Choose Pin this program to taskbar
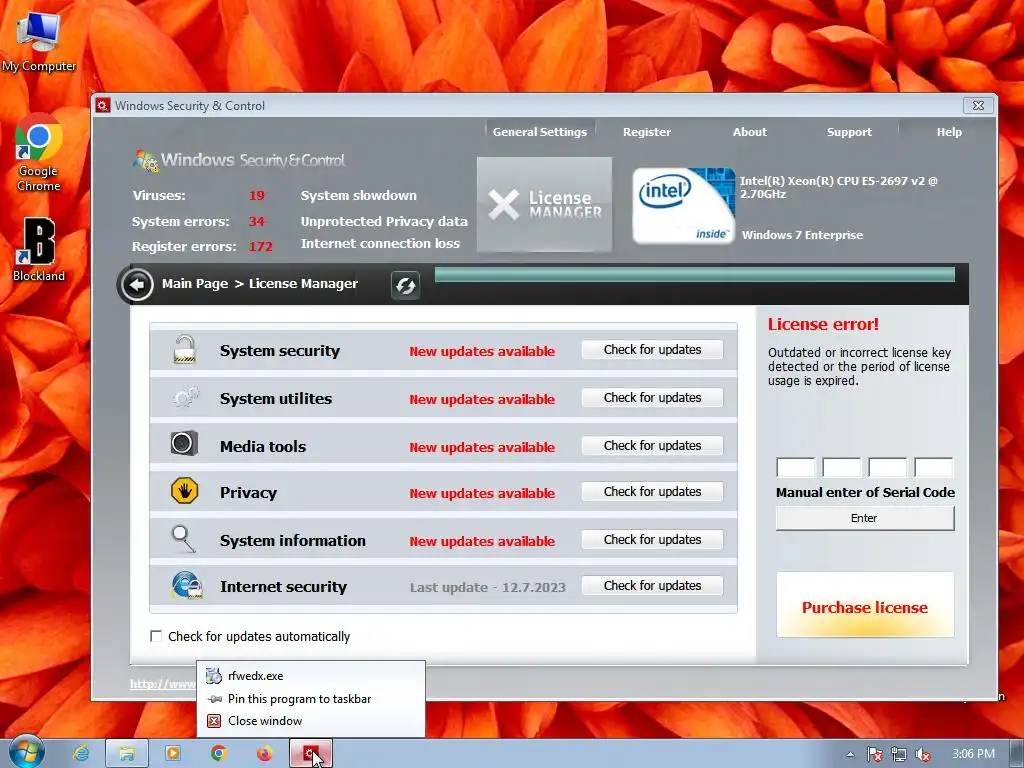This screenshot has width=1024, height=768. [x=311, y=699]
